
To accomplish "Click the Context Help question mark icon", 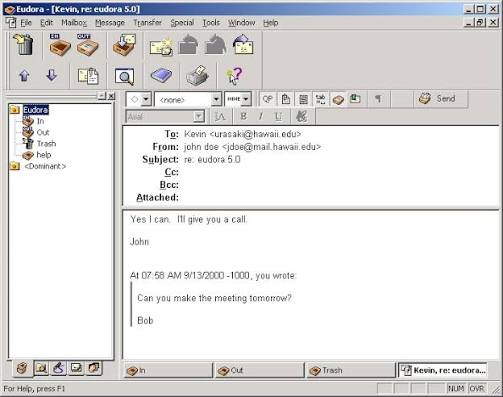I will [234, 76].
